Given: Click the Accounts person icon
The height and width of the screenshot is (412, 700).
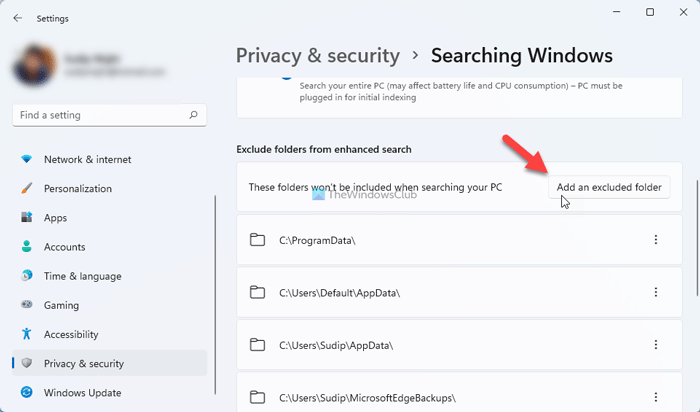Looking at the screenshot, I should [27, 247].
